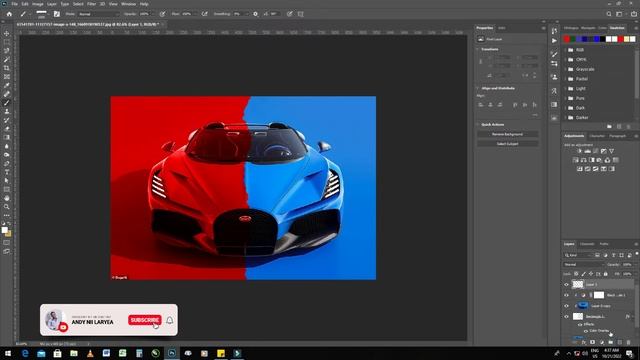Image resolution: width=640 pixels, height=360 pixels.
Task: Select the Rectangular Marquee tool
Action: [7, 42]
